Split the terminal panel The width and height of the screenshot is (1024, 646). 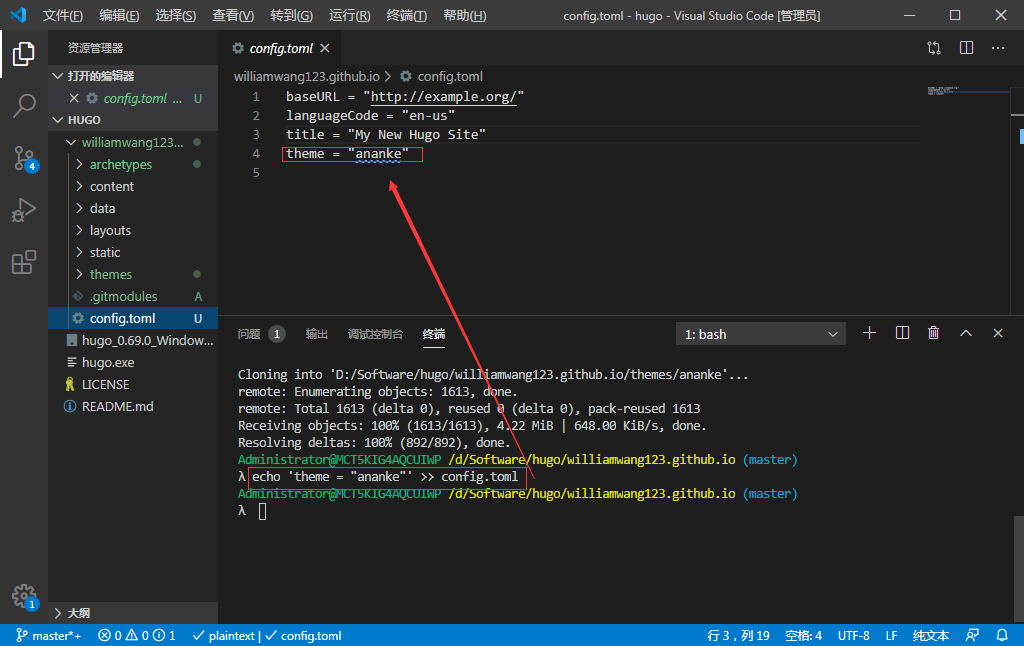(903, 333)
